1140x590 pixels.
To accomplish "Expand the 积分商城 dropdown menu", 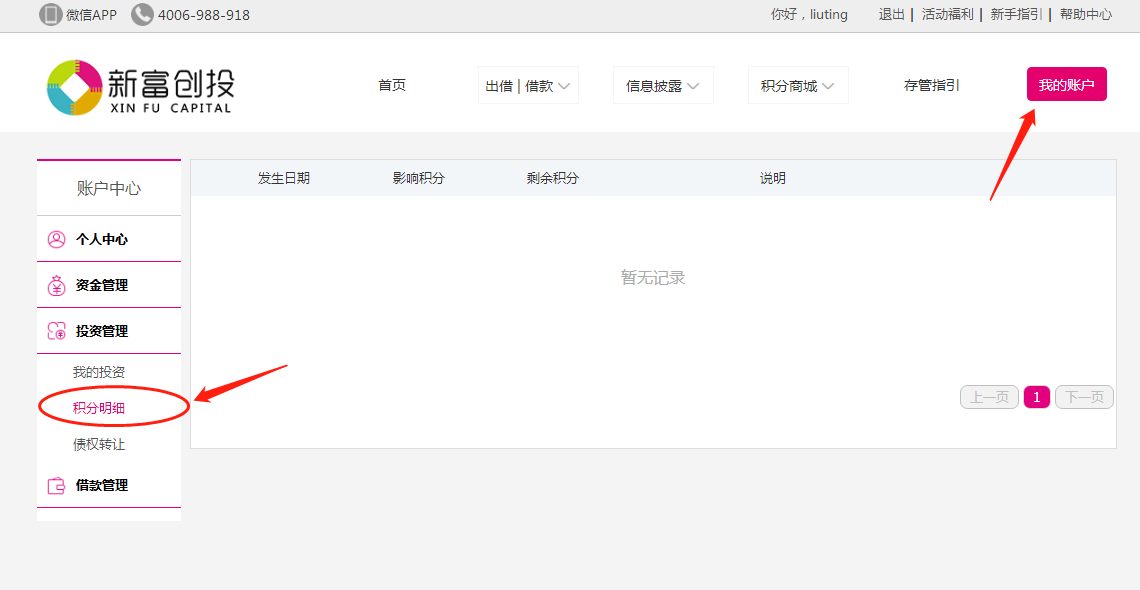I will [x=798, y=86].
